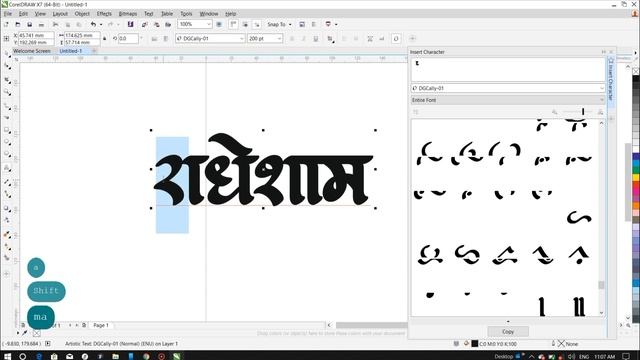Click the Print icon in the toolbar
The width and height of the screenshot is (640, 360).
pos(41,24)
